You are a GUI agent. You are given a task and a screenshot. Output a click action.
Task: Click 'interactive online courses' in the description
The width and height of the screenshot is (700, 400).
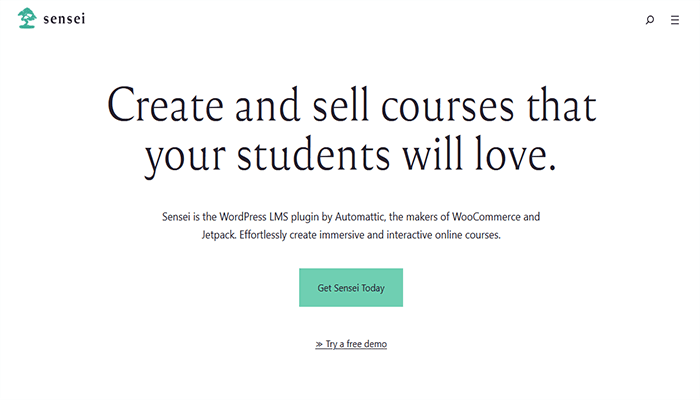456,237
